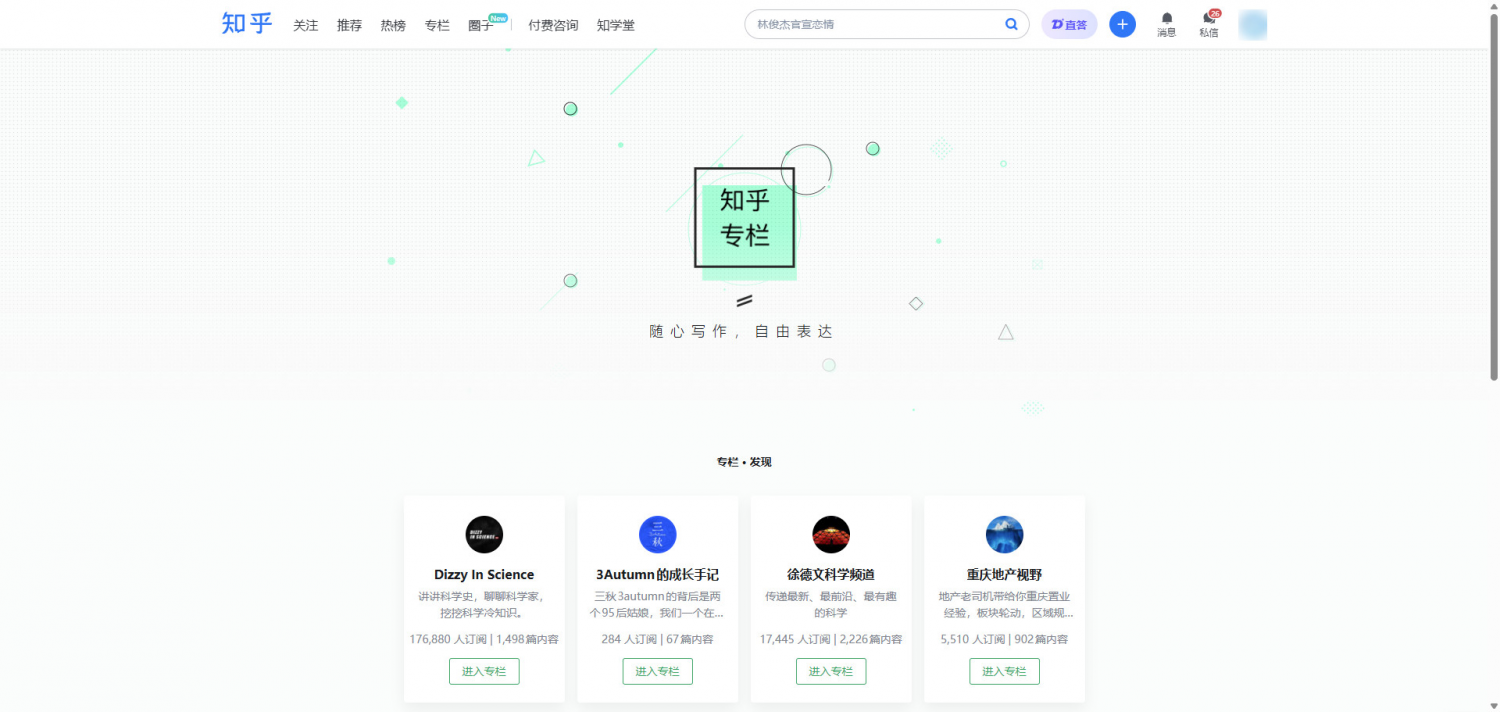Enter the Dizzy In Science column 进入专栏

coord(484,672)
